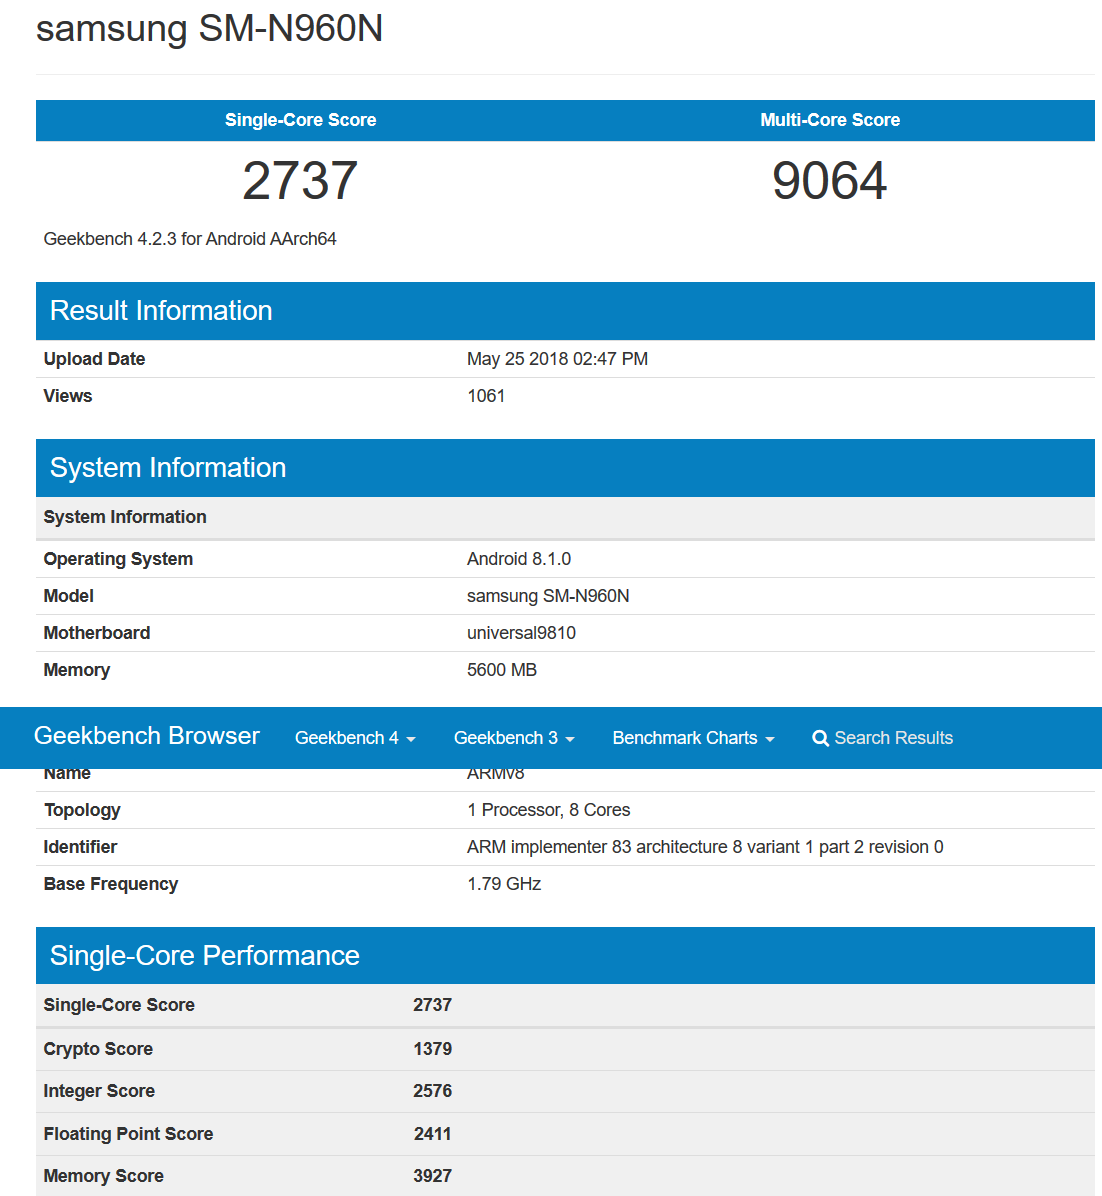The width and height of the screenshot is (1102, 1196).
Task: Expand the Geekbench 3 dropdown menu
Action: [x=513, y=738]
